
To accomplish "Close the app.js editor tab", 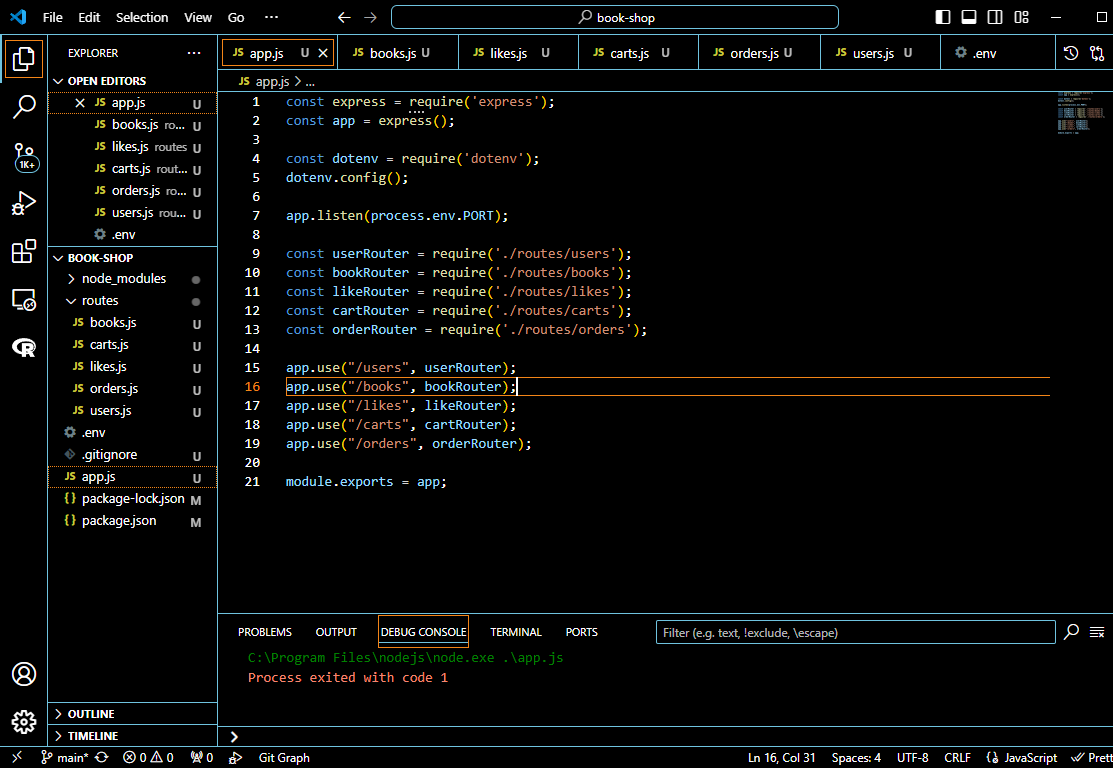I will [x=323, y=53].
